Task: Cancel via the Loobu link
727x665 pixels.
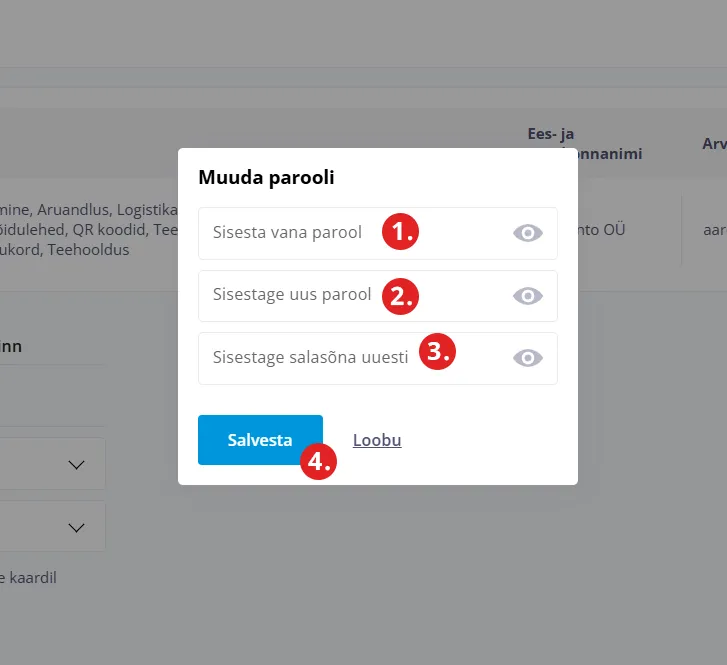Action: click(x=377, y=440)
